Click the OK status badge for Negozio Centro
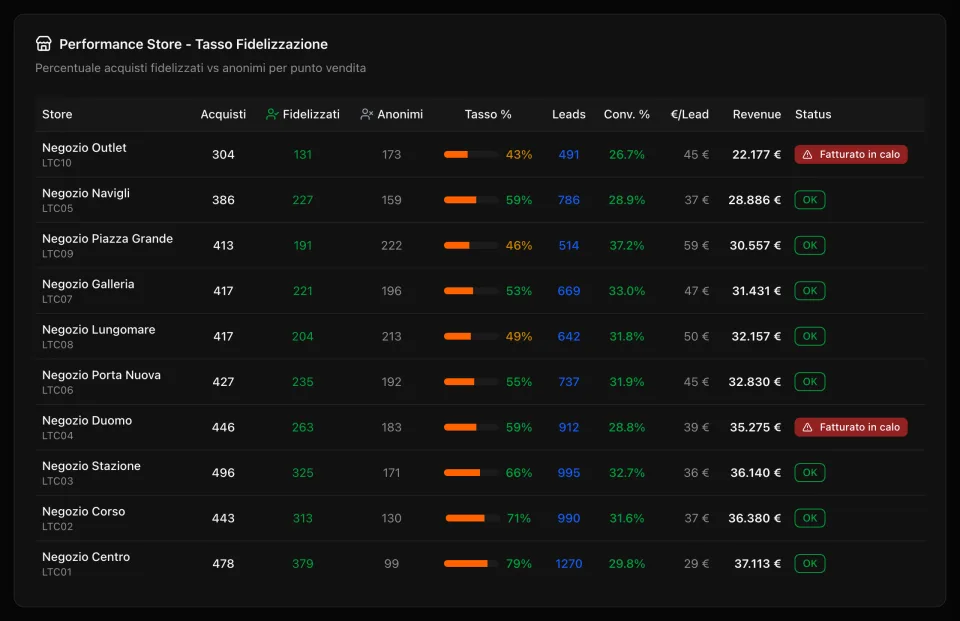The width and height of the screenshot is (960, 621). (x=810, y=563)
